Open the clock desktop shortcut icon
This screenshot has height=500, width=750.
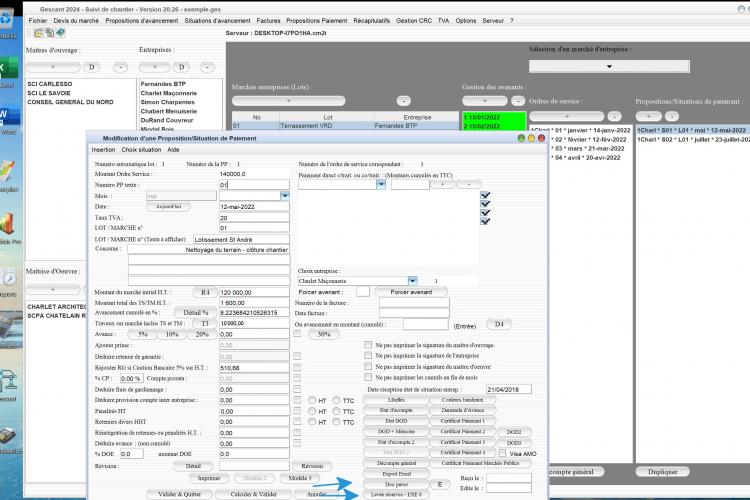pos(8,278)
